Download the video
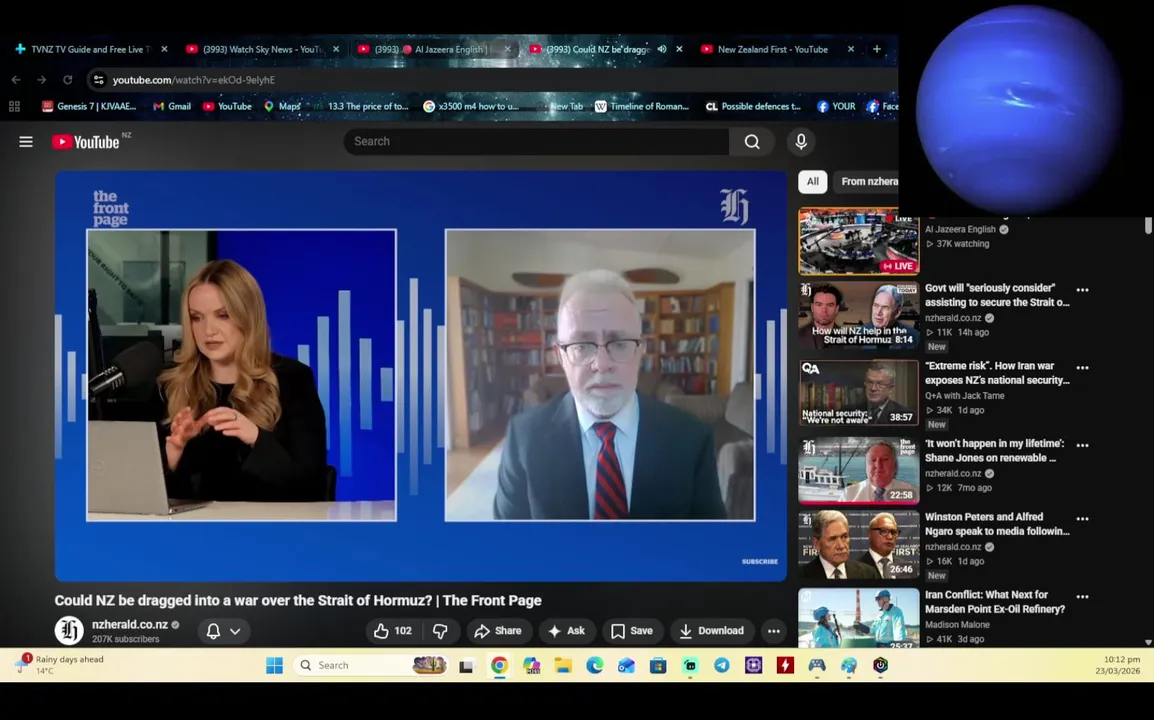The width and height of the screenshot is (1154, 720). tap(711, 631)
